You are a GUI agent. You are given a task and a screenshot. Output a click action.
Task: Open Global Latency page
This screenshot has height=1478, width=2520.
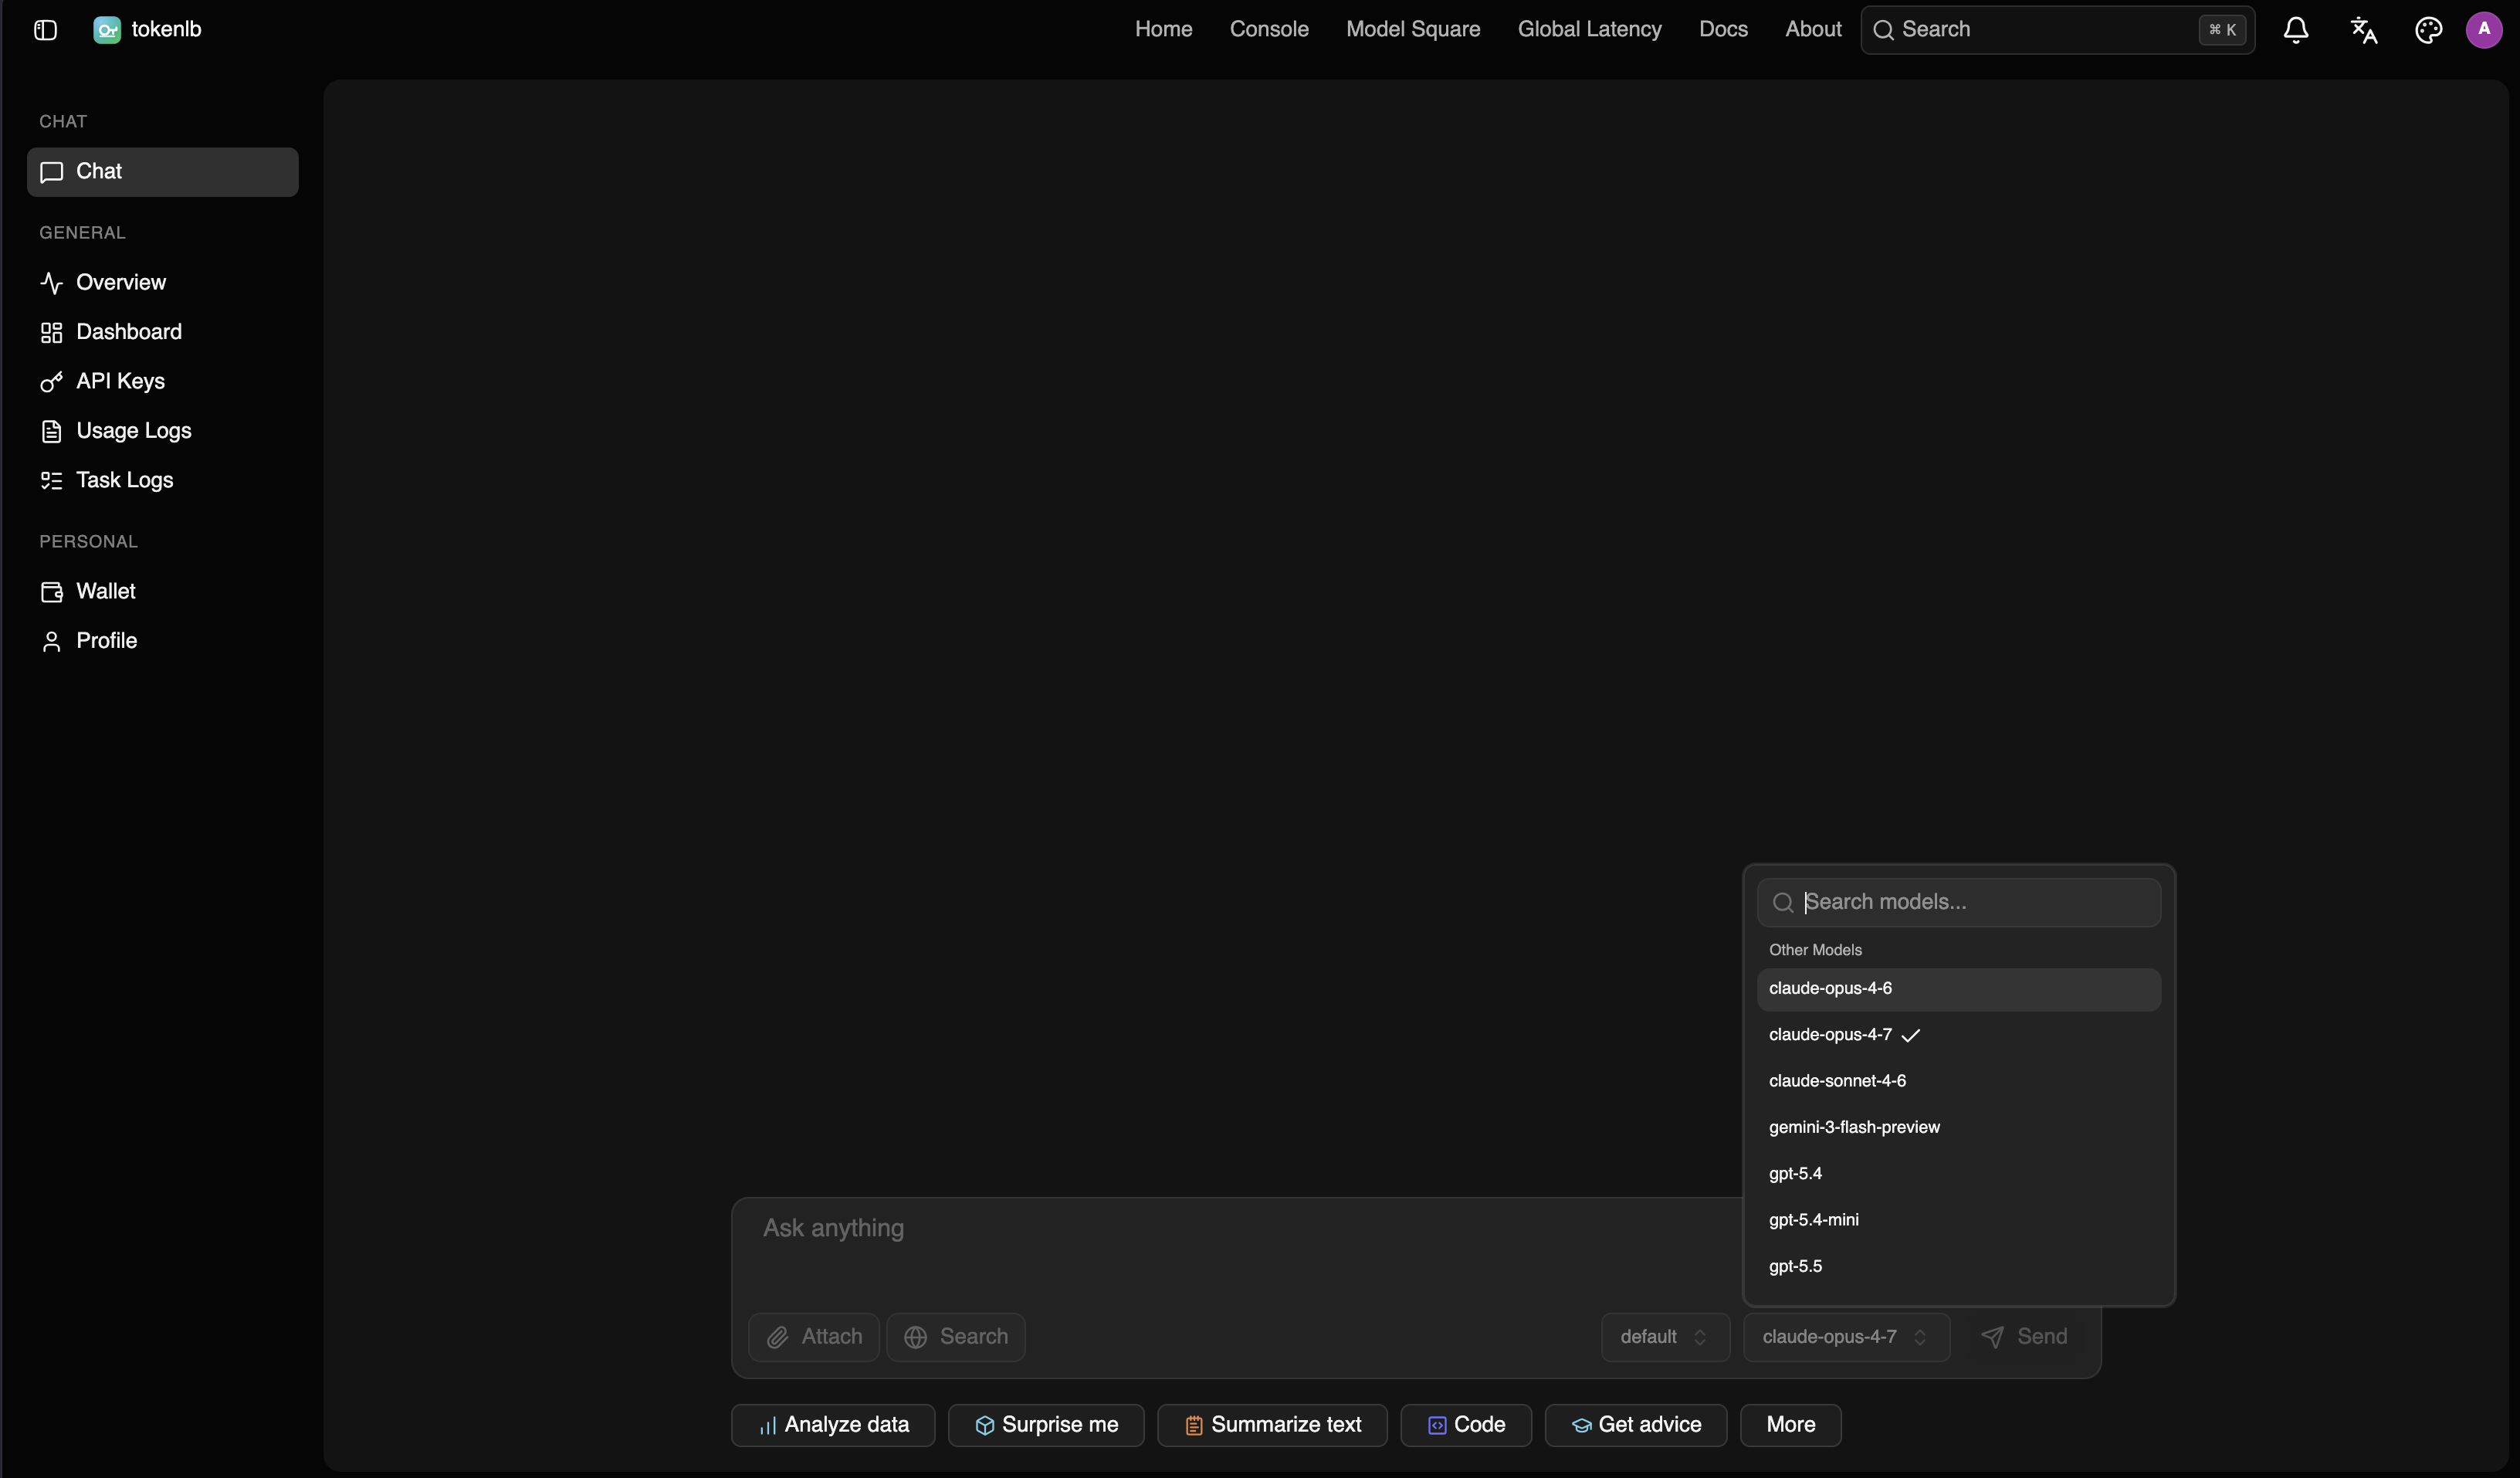1589,30
